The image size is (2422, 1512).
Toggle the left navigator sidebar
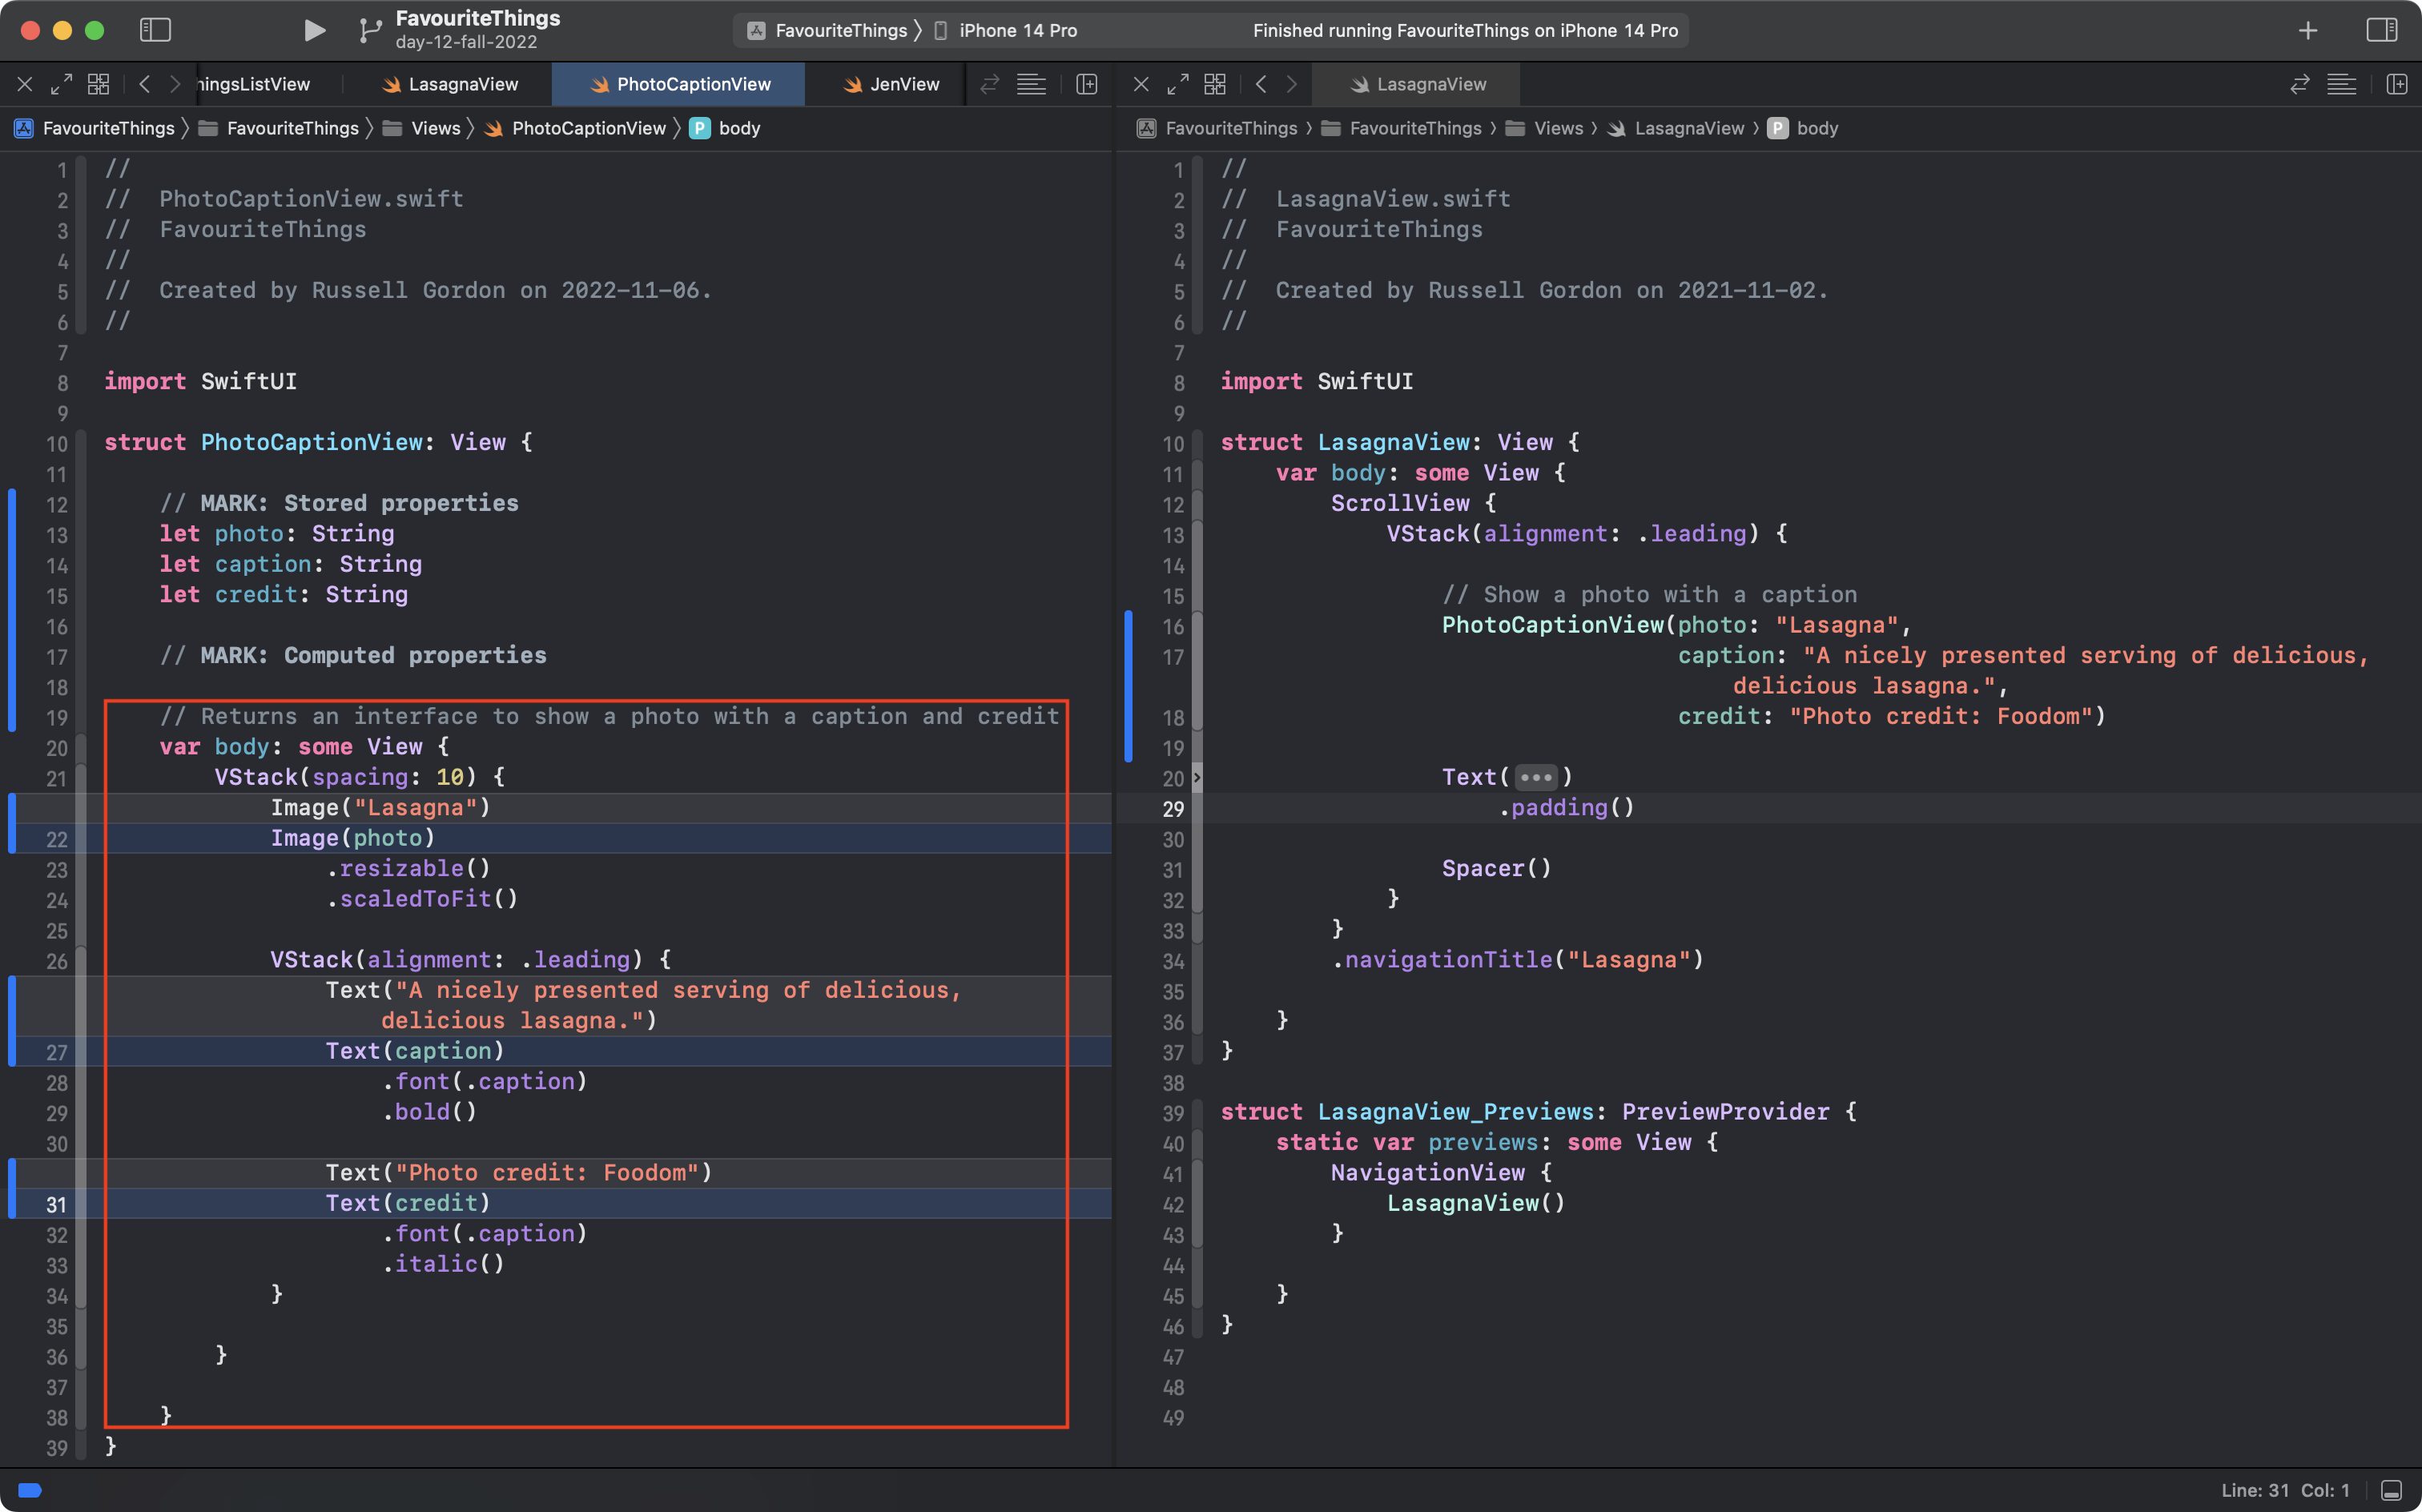point(155,30)
